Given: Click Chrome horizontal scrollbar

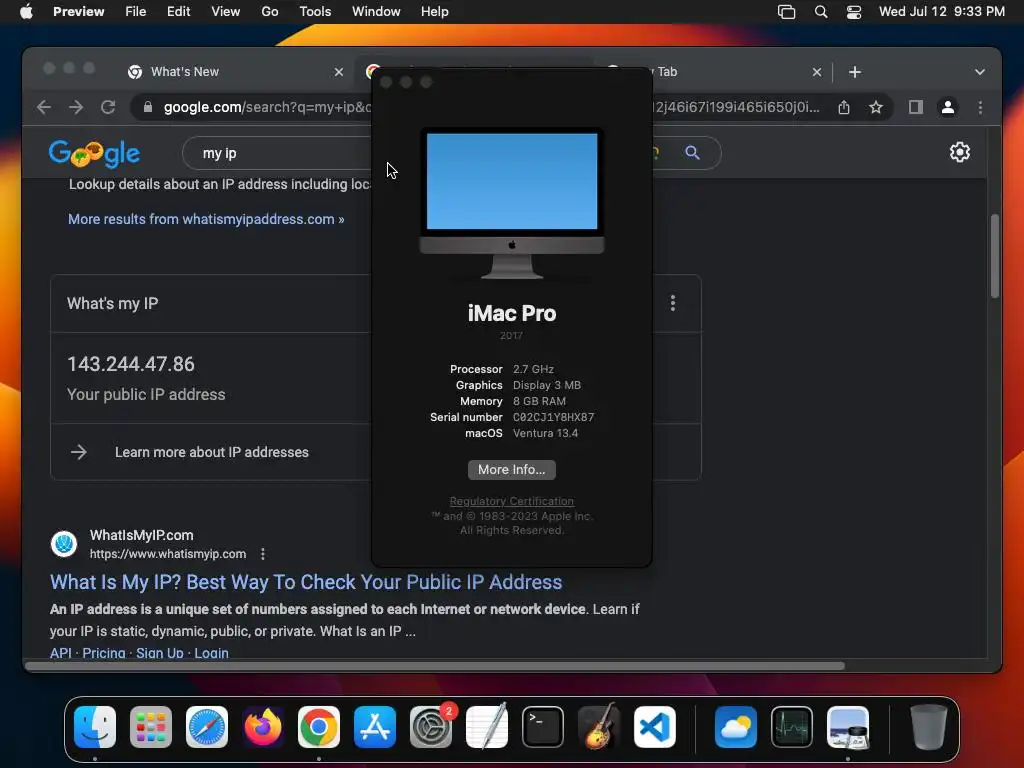Looking at the screenshot, I should (435, 666).
